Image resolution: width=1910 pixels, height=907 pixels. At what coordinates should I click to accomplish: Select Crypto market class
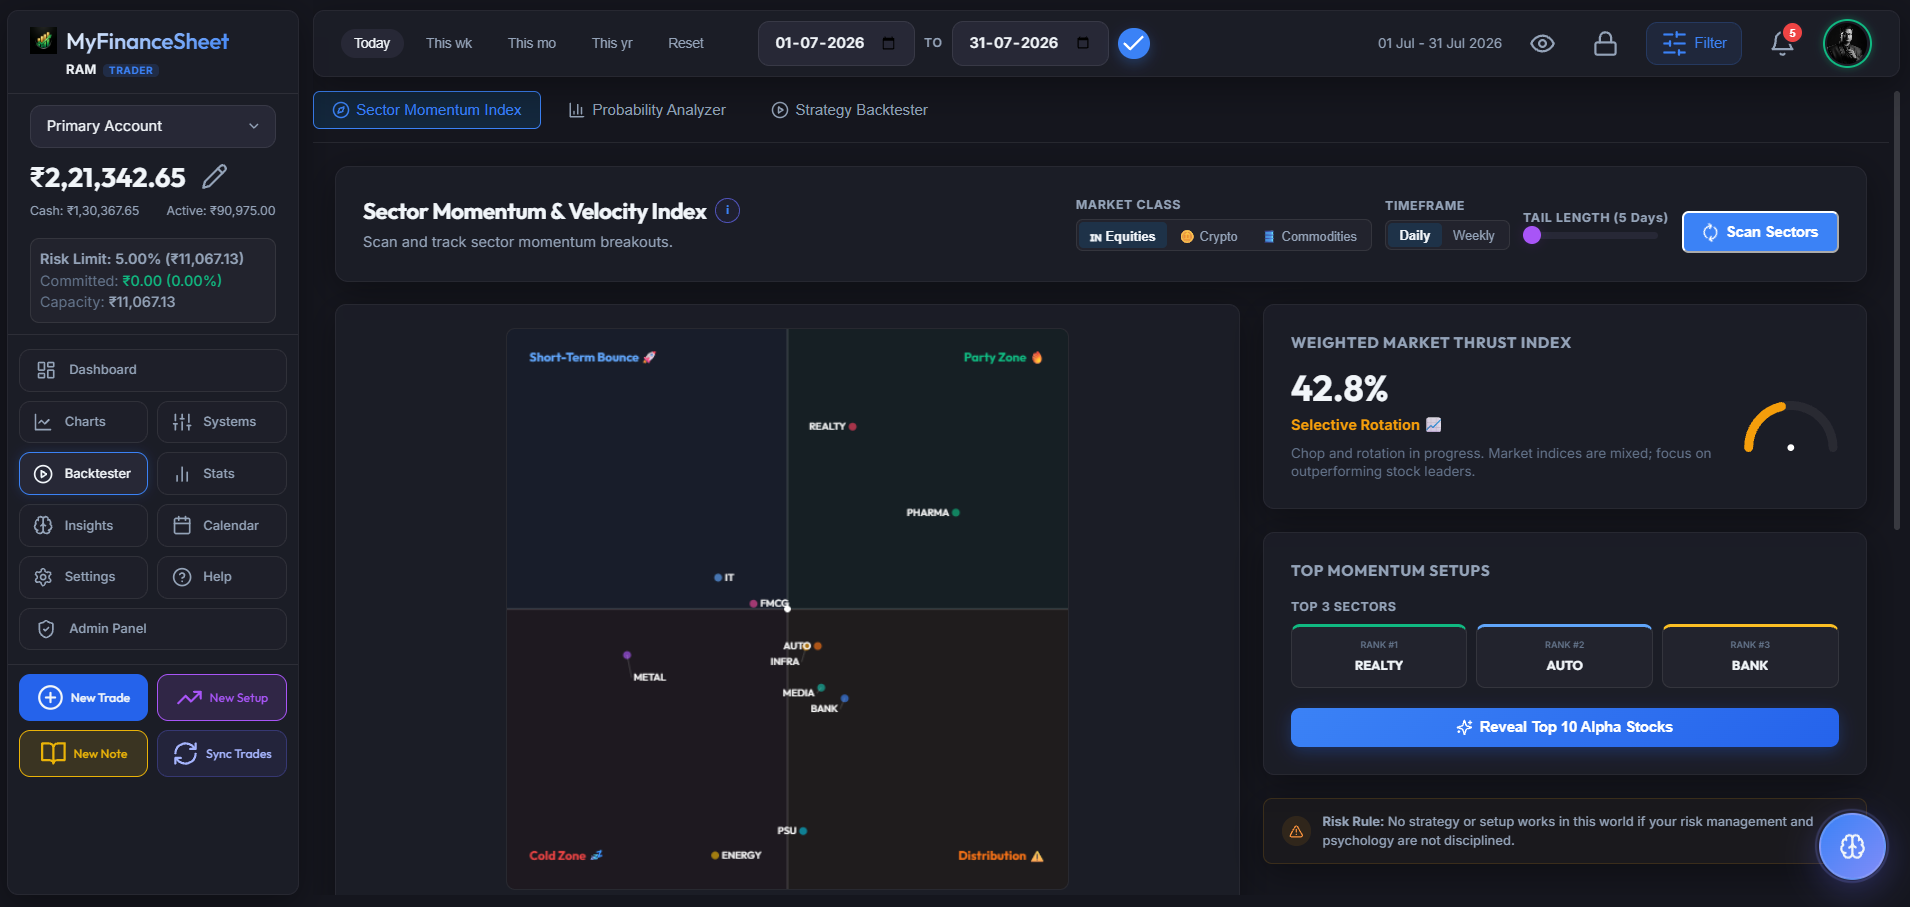pos(1209,236)
